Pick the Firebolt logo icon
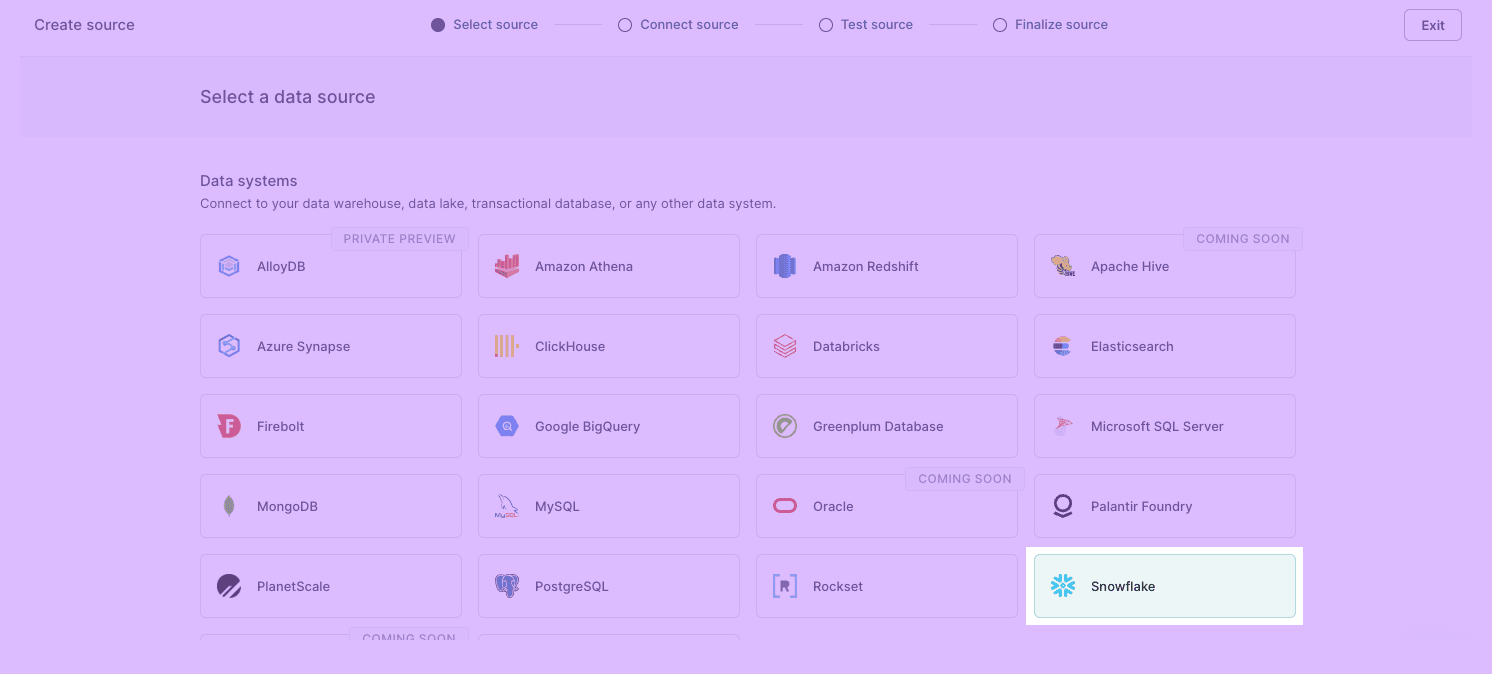The height and width of the screenshot is (674, 1492). (229, 426)
